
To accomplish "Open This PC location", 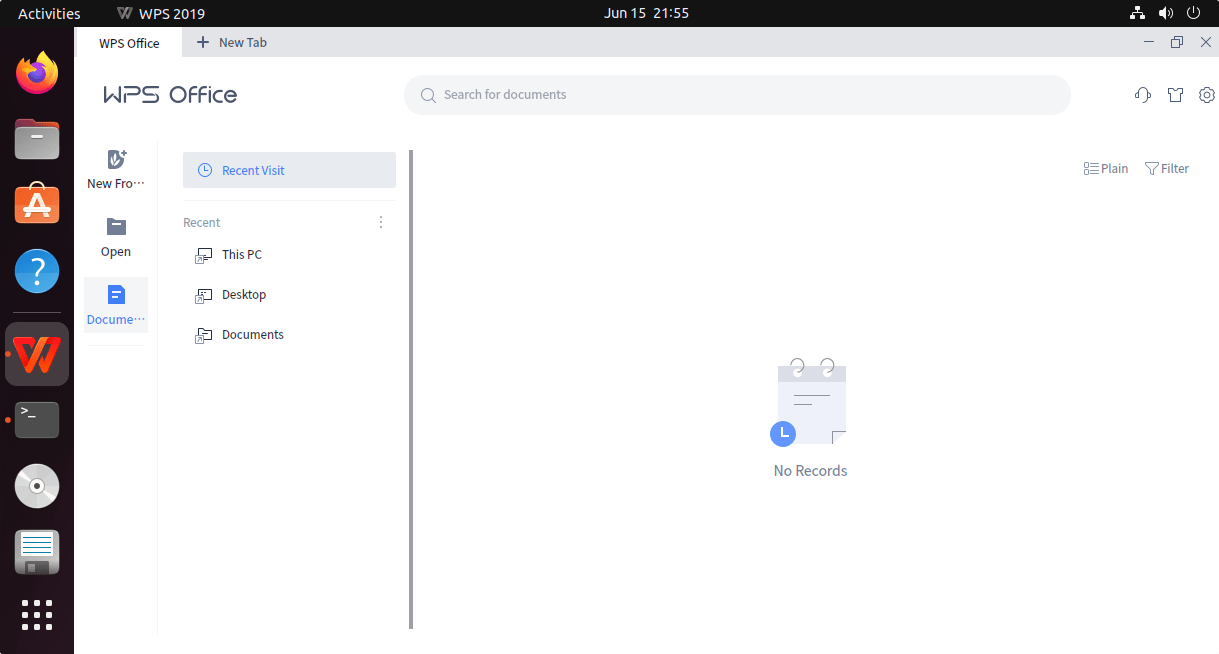I will pyautogui.click(x=241, y=255).
